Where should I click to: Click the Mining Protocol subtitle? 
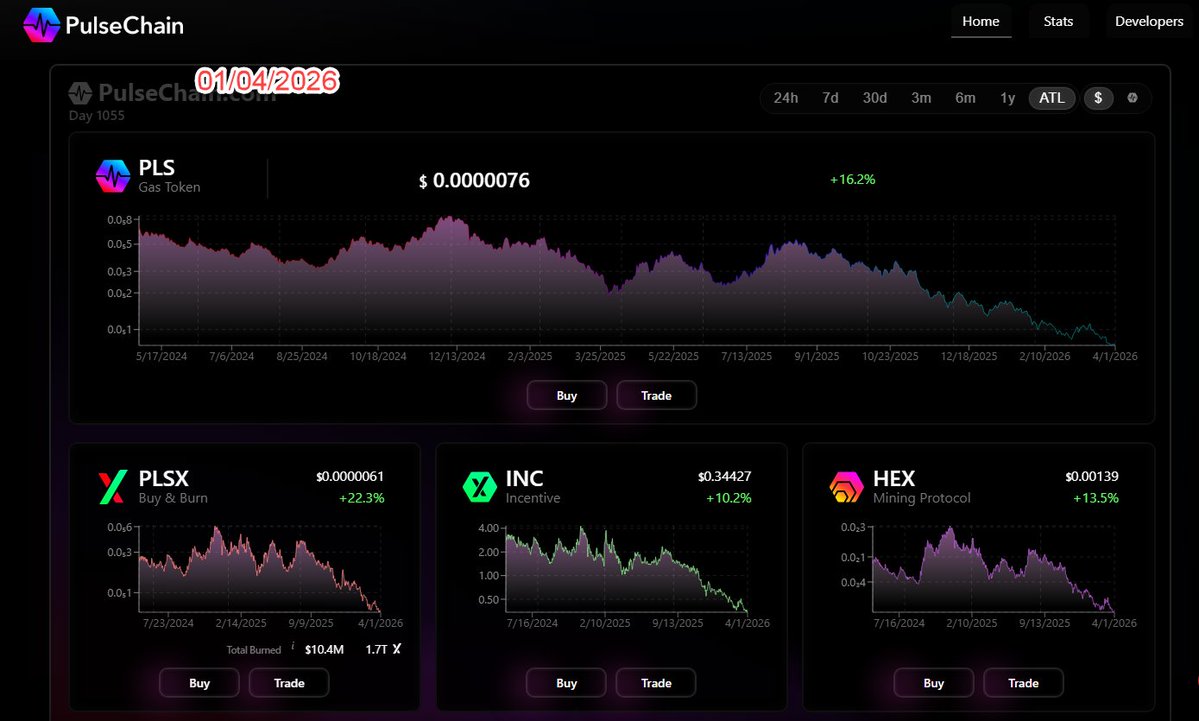coord(921,498)
